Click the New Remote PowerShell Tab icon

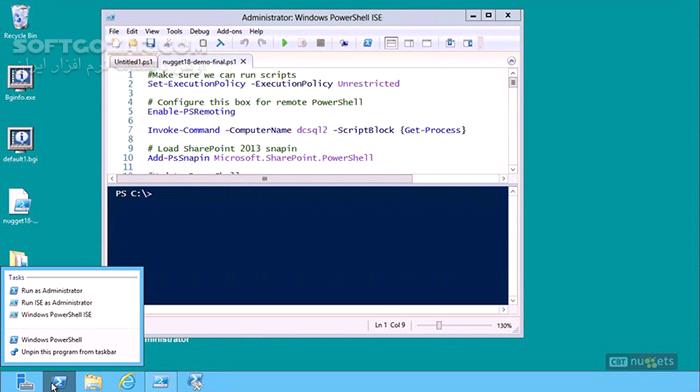pyautogui.click(x=344, y=43)
